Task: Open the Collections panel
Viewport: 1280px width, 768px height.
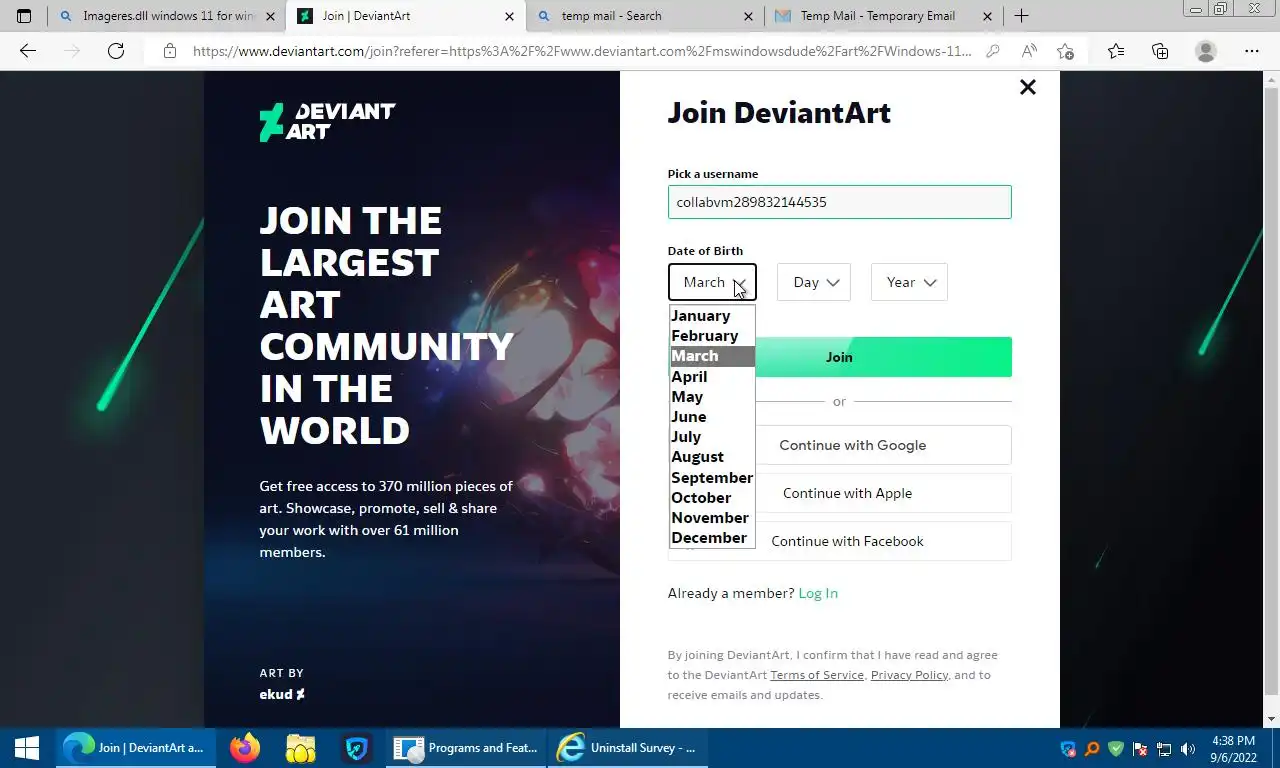Action: tap(1160, 51)
